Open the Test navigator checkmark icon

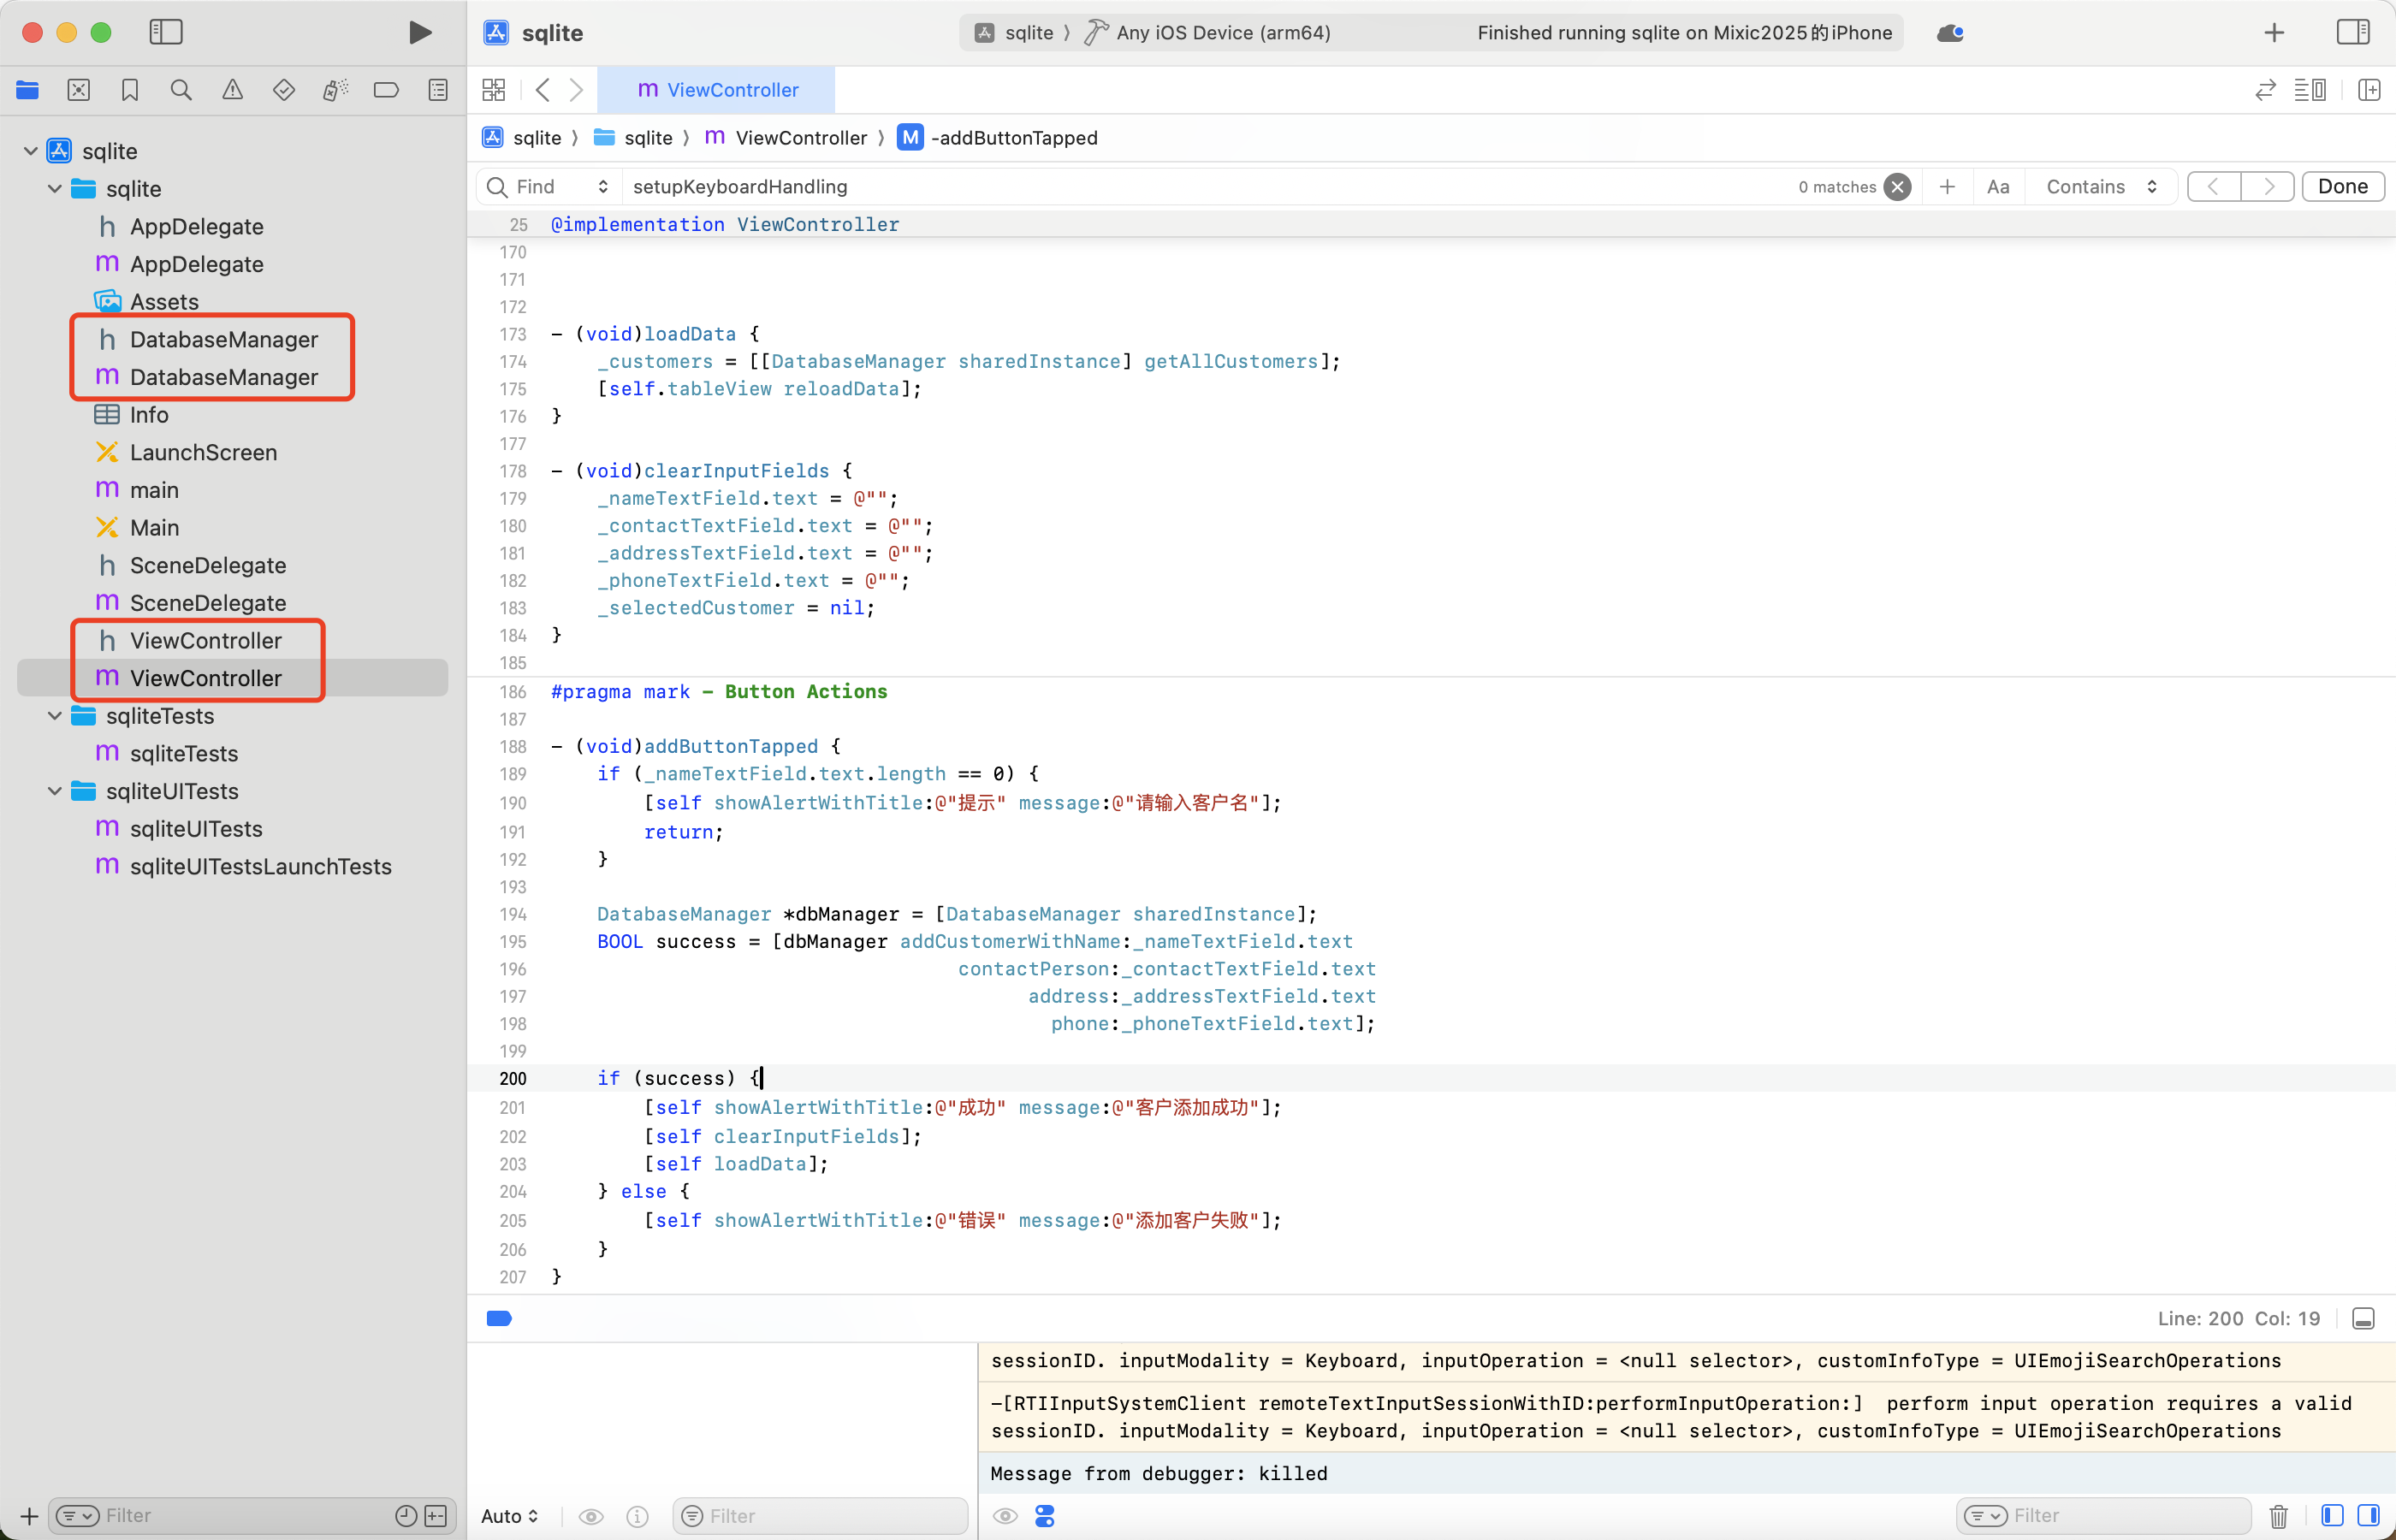click(x=284, y=90)
